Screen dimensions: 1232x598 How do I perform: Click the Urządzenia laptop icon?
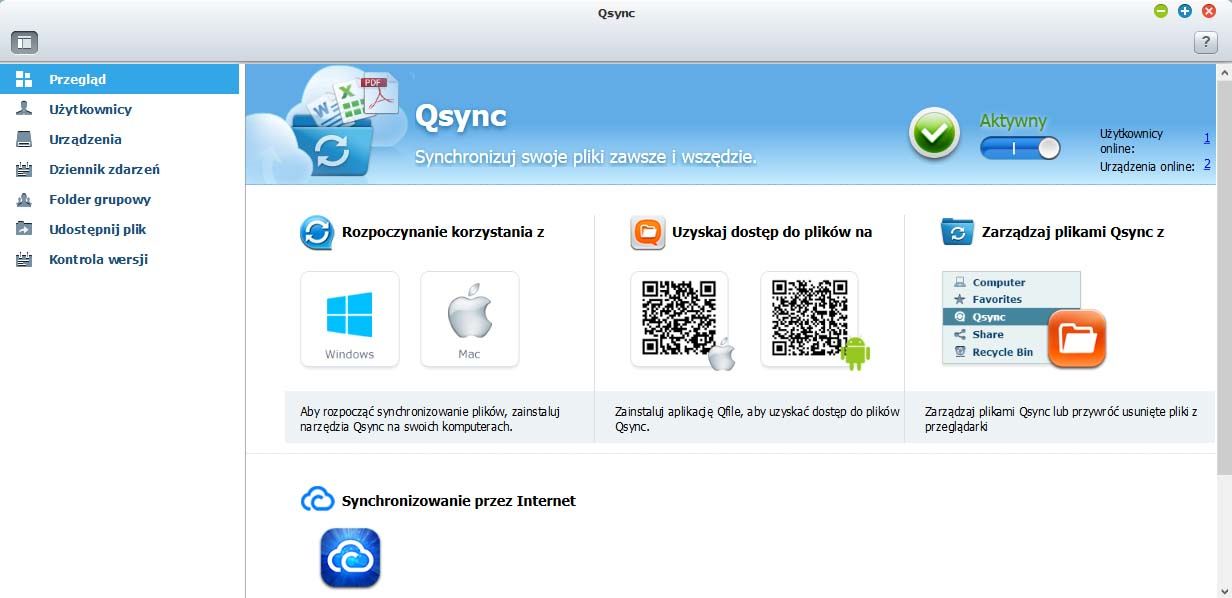point(24,139)
